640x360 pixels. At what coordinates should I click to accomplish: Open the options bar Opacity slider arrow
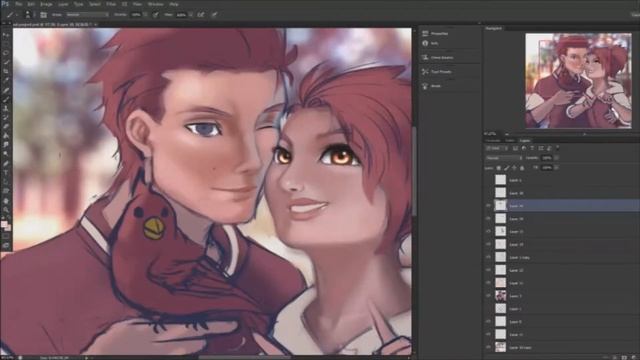145,15
